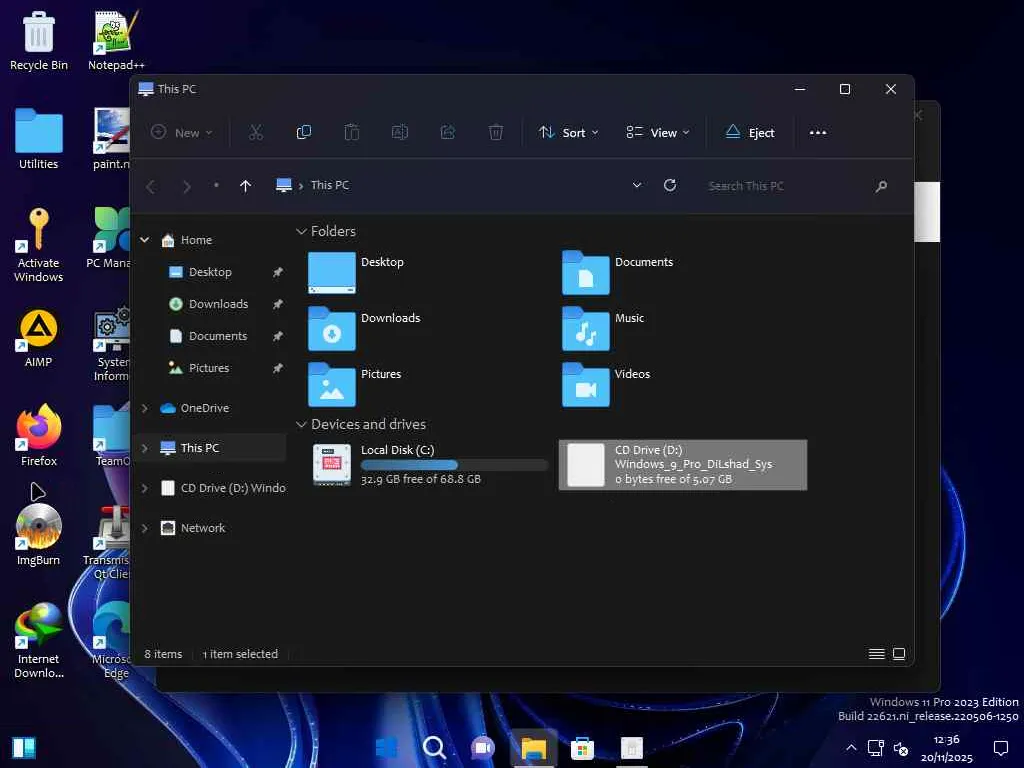The image size is (1024, 768).
Task: Eject the selected CD drive
Action: tap(750, 133)
